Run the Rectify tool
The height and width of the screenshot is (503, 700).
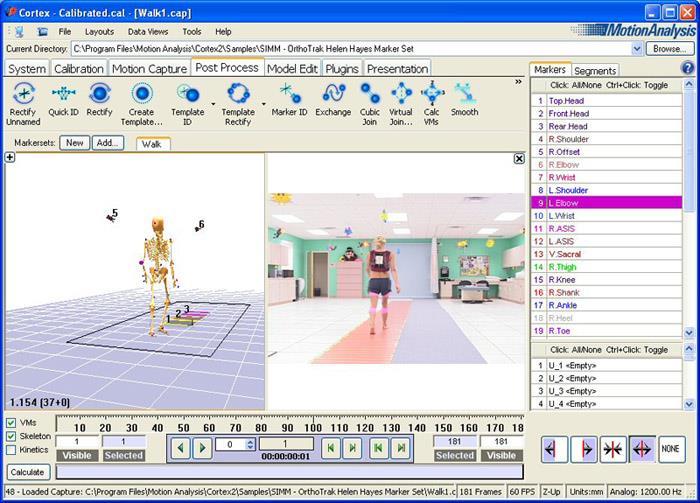point(99,100)
